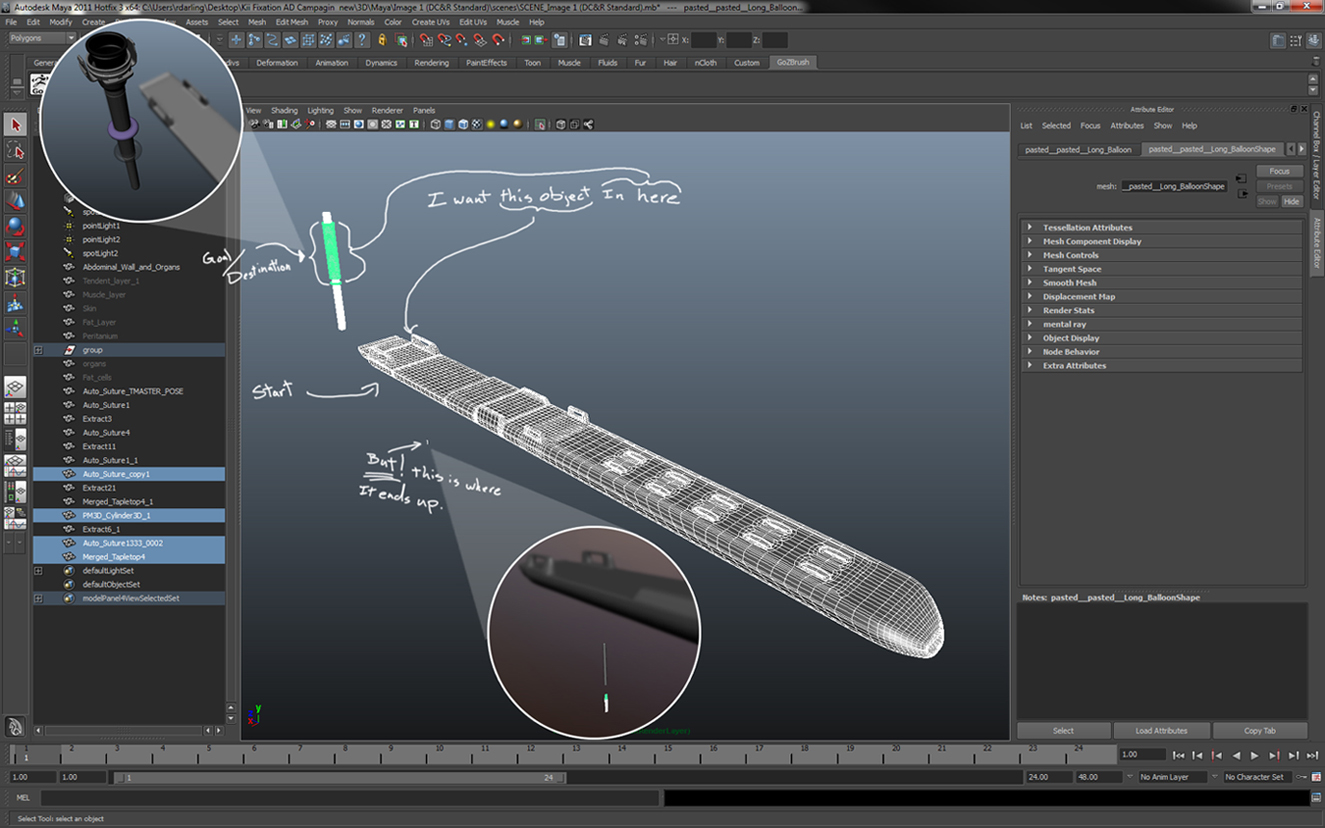The width and height of the screenshot is (1325, 828).
Task: Switch to pasted__pasted__Long_Balloon tab
Action: coord(1078,149)
